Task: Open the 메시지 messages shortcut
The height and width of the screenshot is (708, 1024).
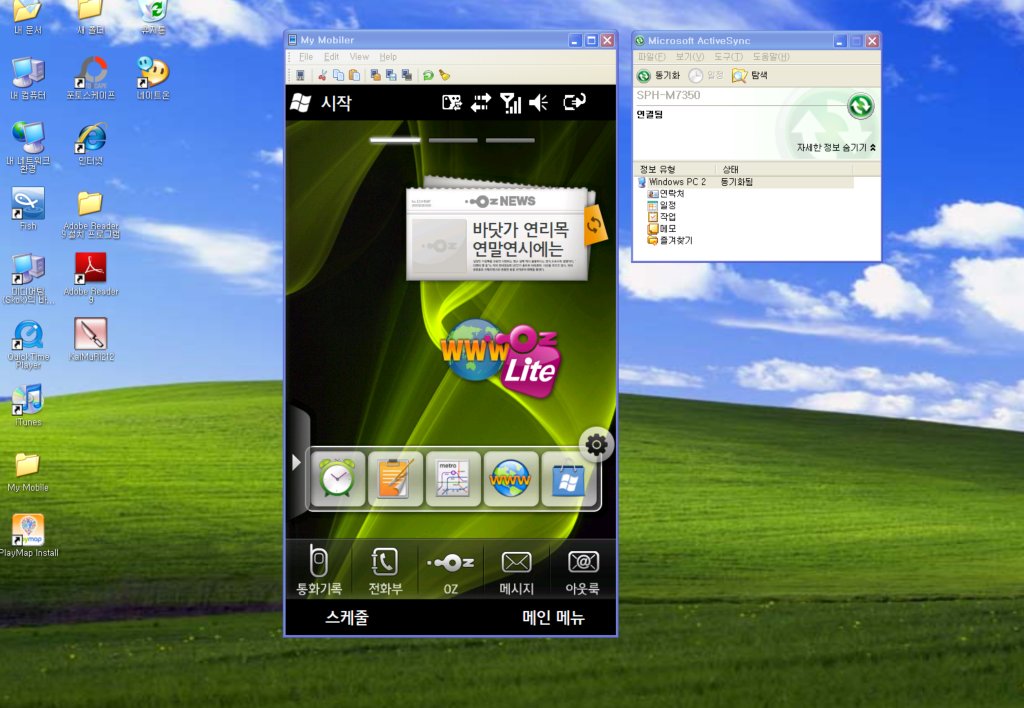Action: tap(517, 570)
